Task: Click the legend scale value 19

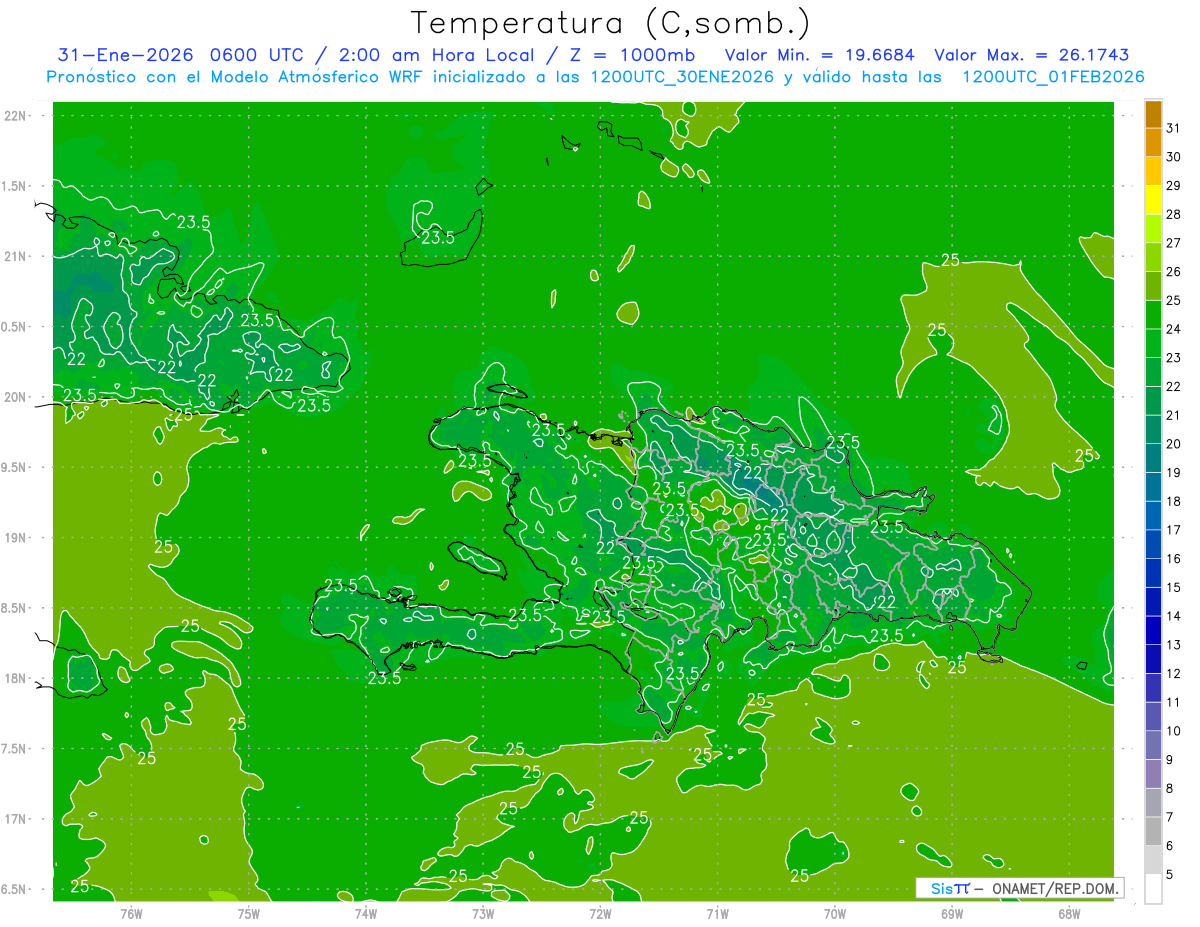Action: 1173,472
